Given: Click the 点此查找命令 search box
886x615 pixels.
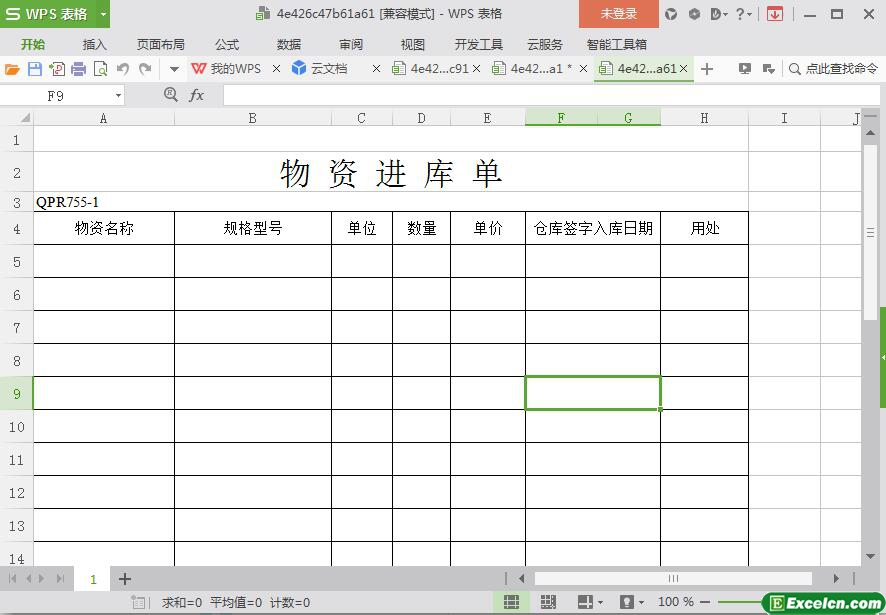Looking at the screenshot, I should click(833, 69).
